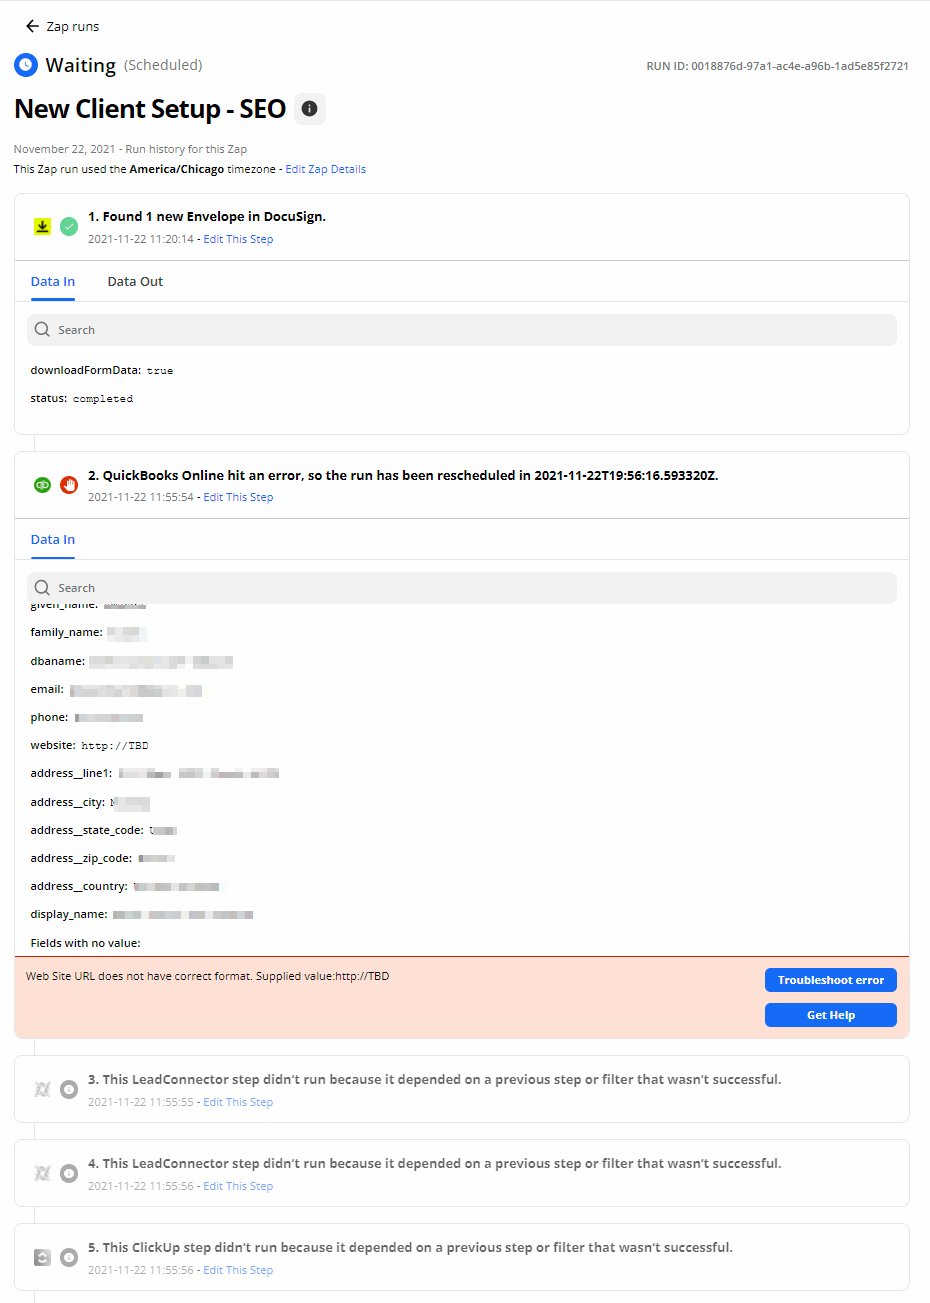Click the Search field in QuickBooks step data
The height and width of the screenshot is (1303, 930).
pyautogui.click(x=462, y=588)
